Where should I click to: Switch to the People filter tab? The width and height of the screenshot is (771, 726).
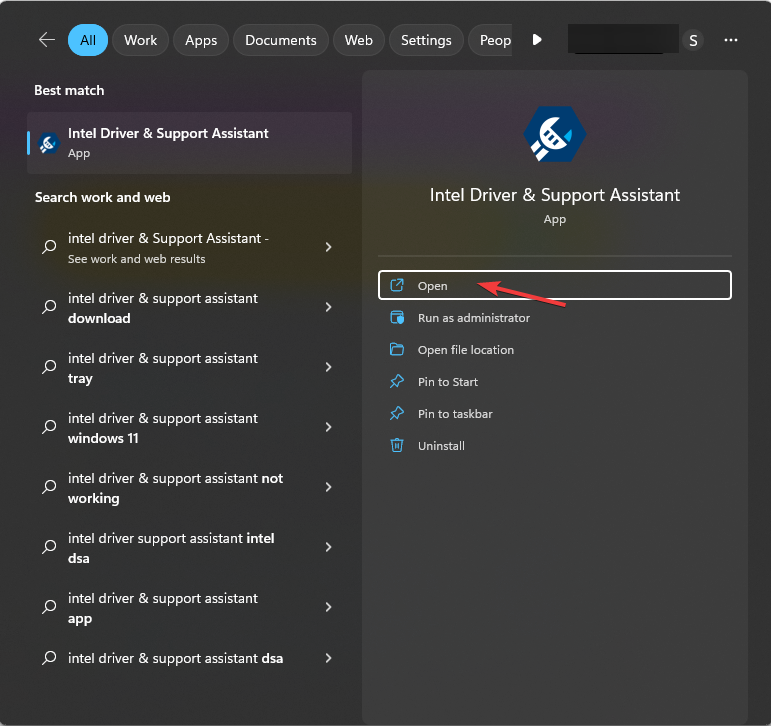pos(490,40)
